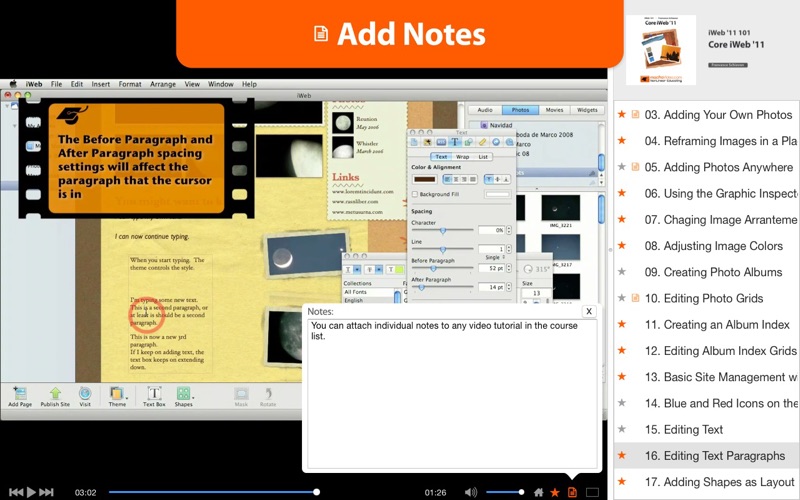The image size is (800, 500).
Task: Select the Graphic inspector icon
Action: click(468, 142)
